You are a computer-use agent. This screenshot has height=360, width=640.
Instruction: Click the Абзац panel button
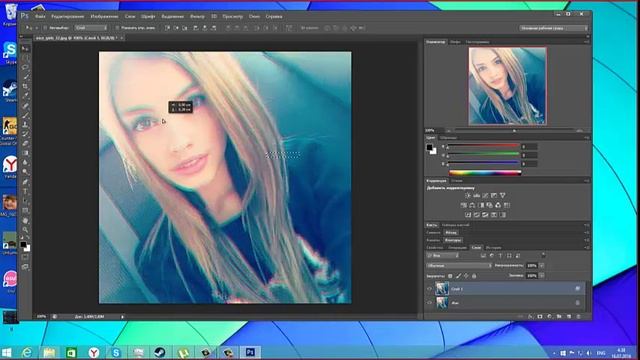tap(451, 233)
